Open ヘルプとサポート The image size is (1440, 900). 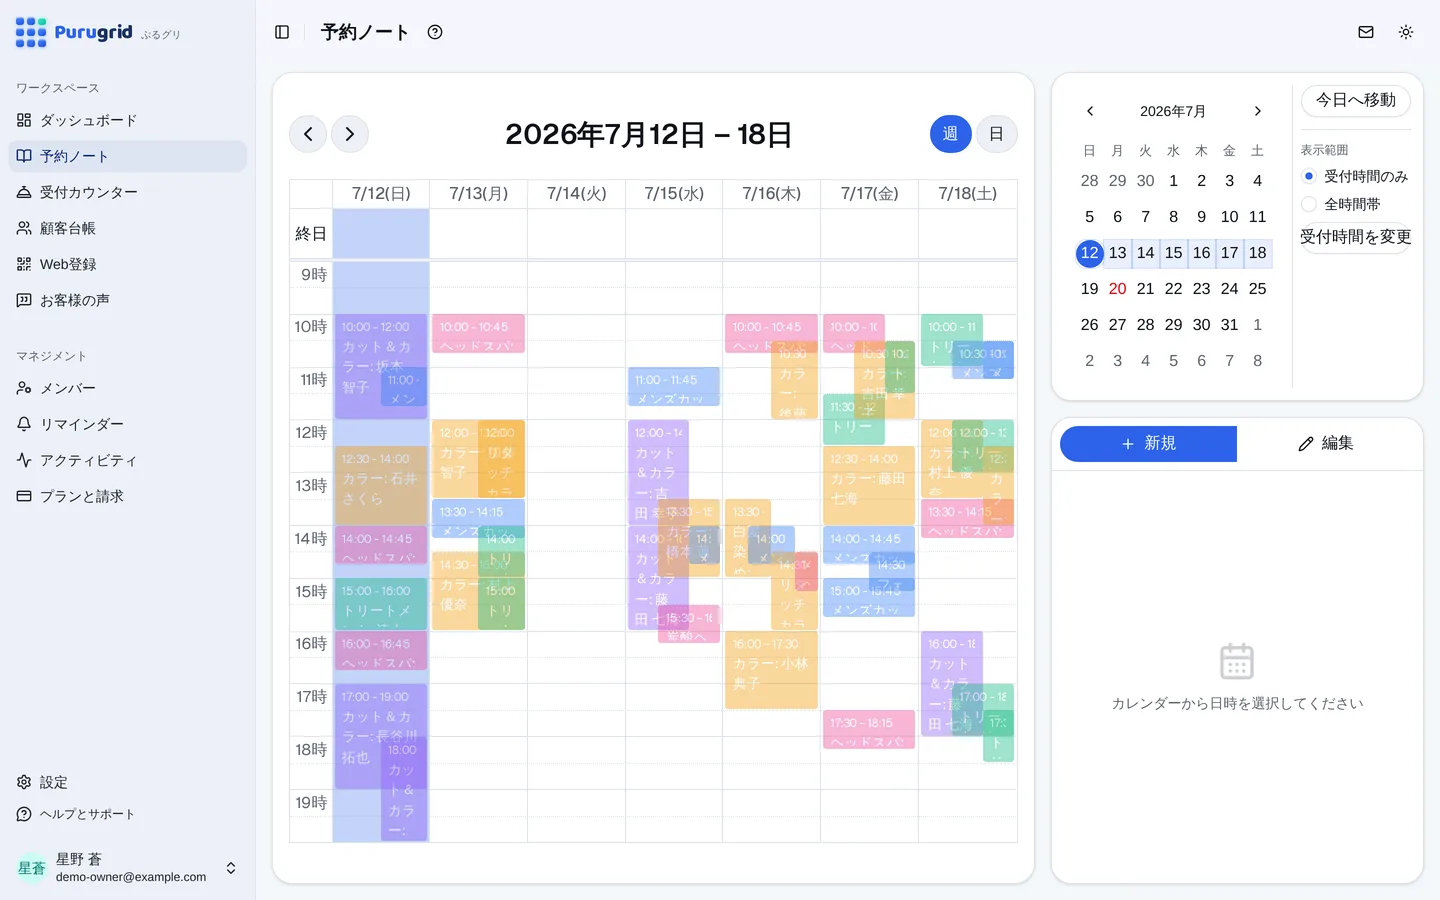(x=128, y=814)
